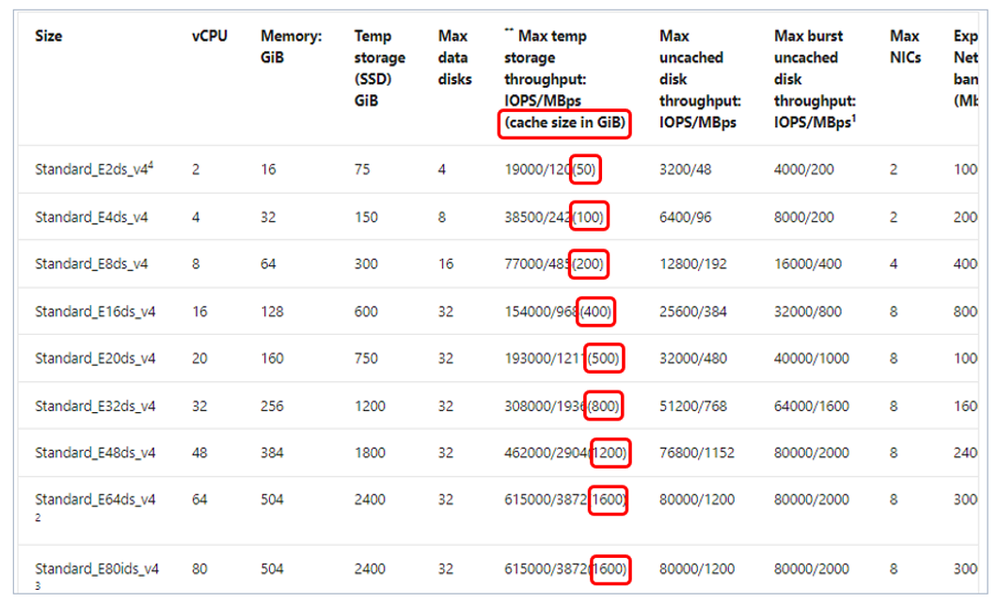Click memory value 32 in Standard_E4ds_v4 row

click(268, 218)
